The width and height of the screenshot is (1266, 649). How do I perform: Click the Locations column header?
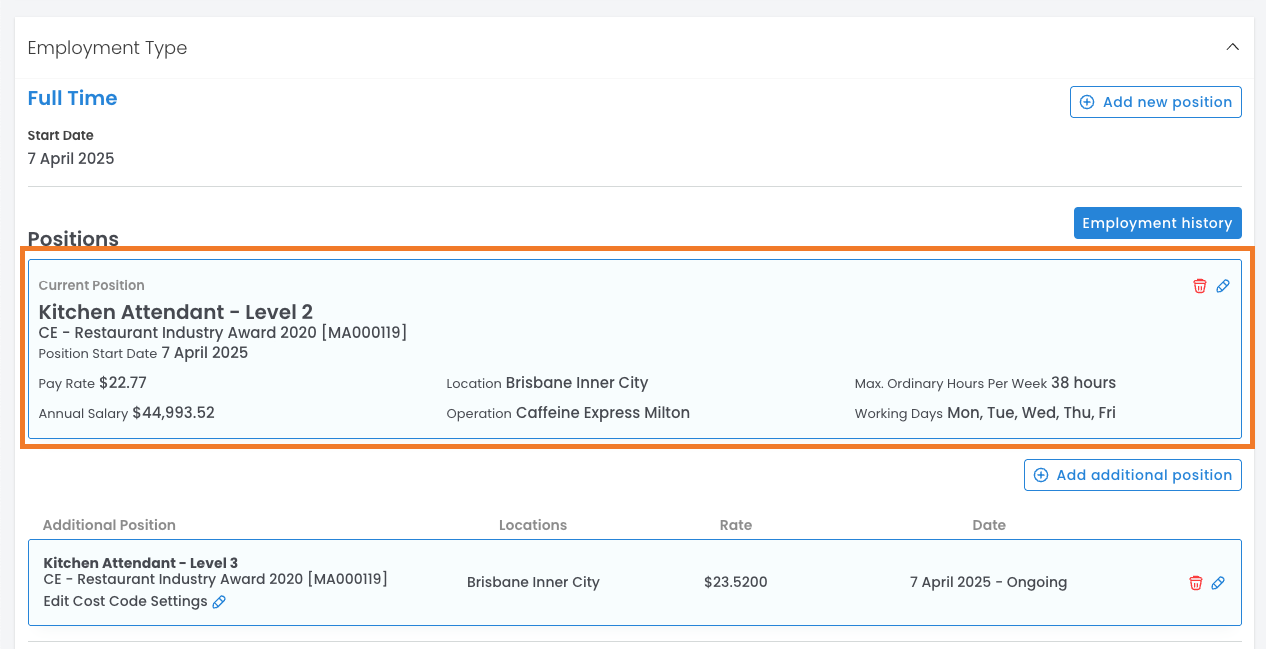click(x=532, y=525)
